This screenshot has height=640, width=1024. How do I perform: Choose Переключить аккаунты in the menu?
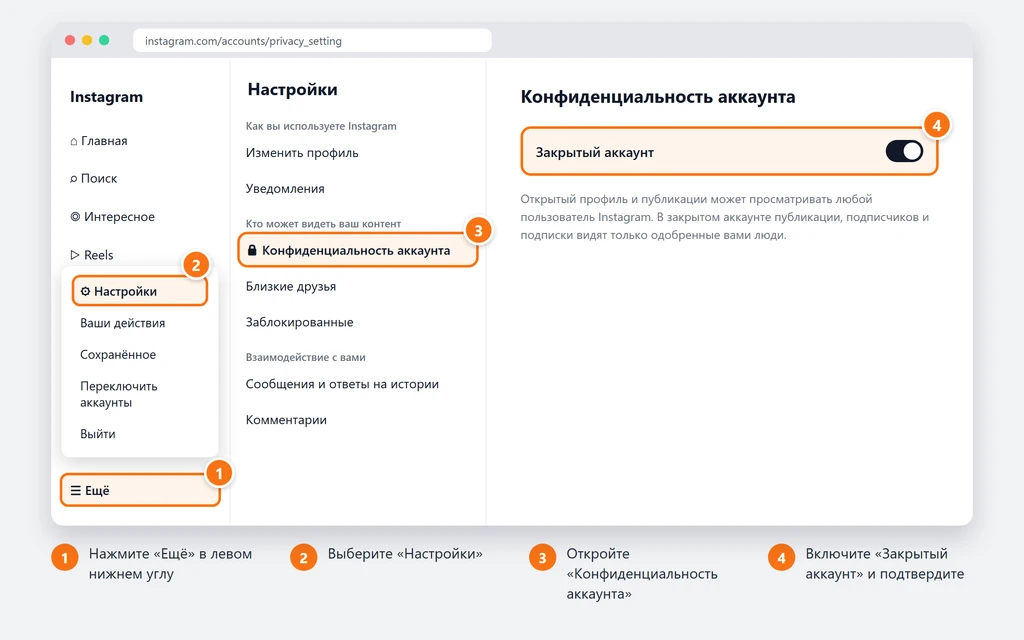[119, 394]
